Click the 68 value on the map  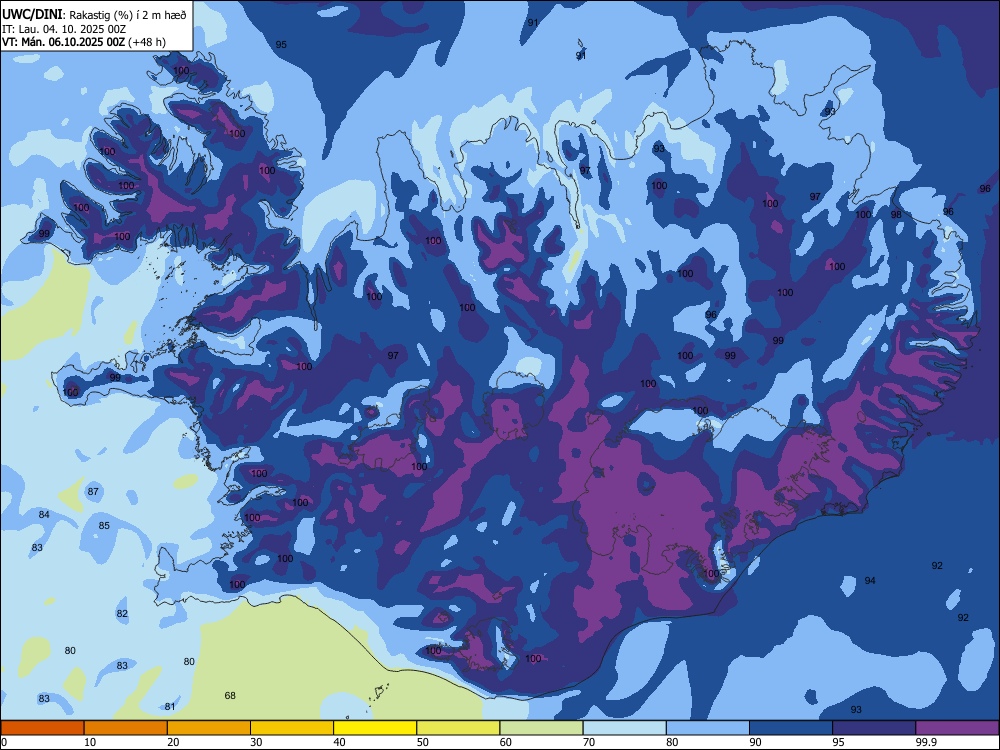230,695
